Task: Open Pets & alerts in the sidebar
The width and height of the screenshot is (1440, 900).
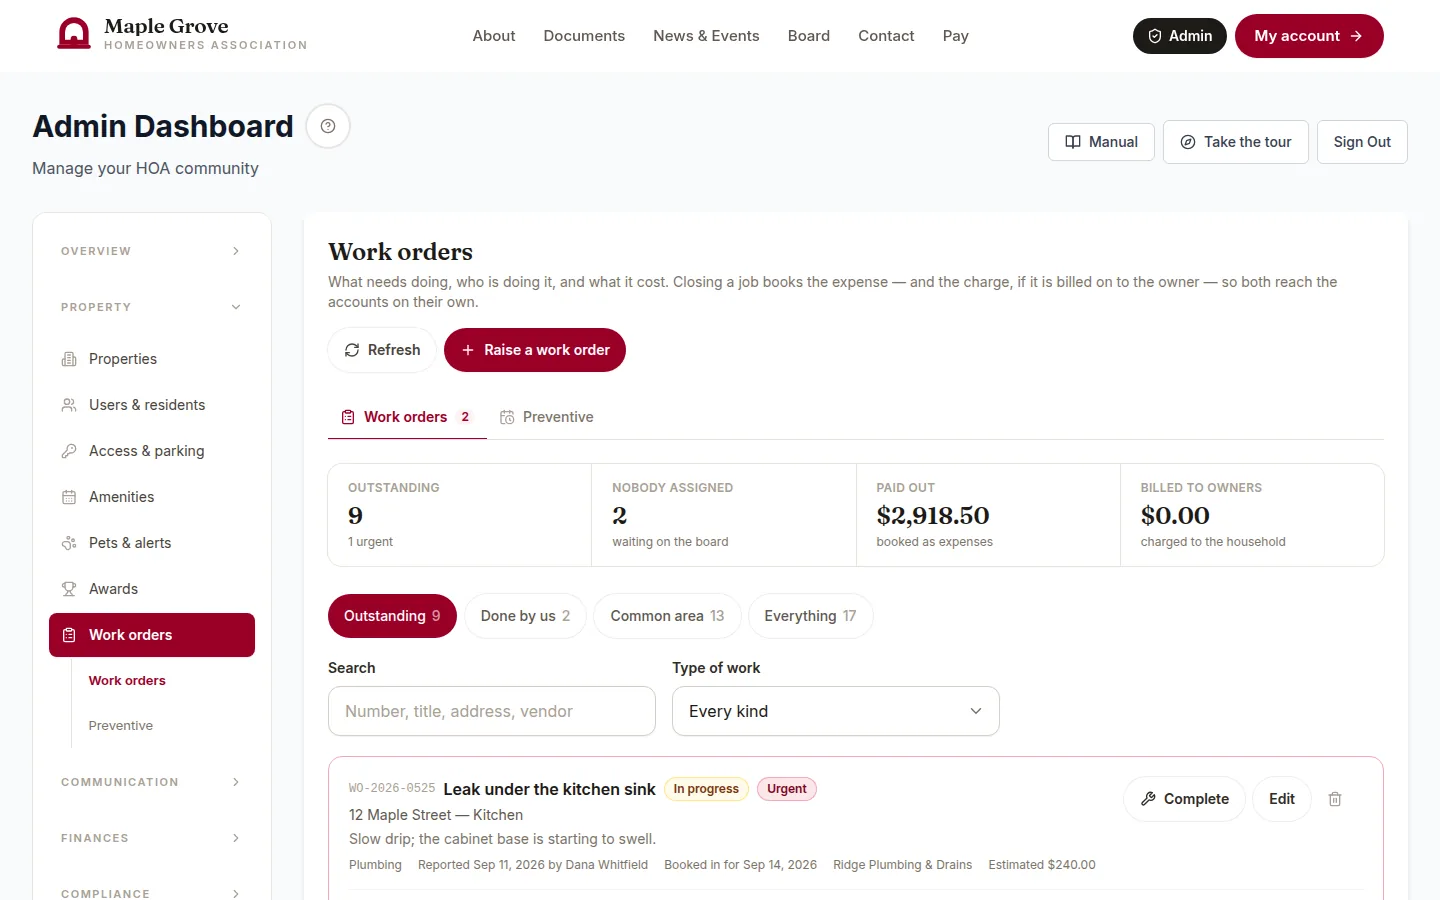Action: point(152,543)
